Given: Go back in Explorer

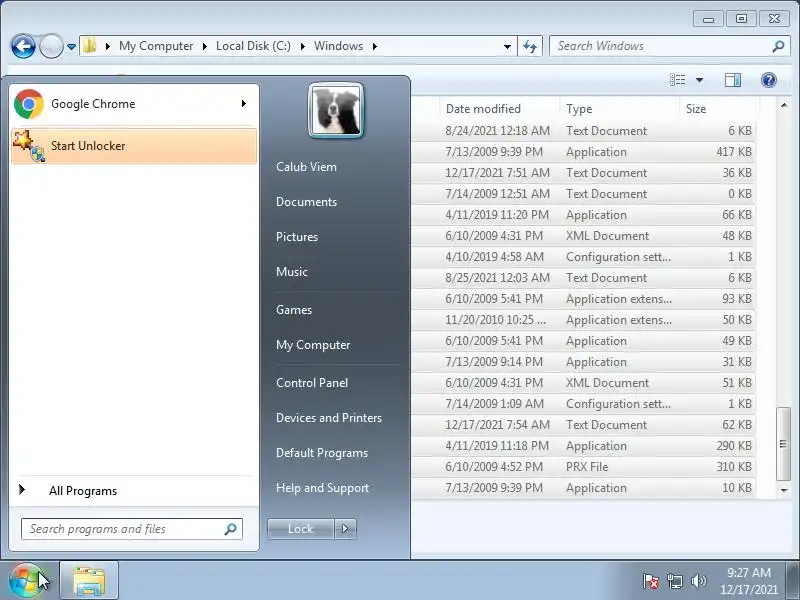Looking at the screenshot, I should pos(23,46).
